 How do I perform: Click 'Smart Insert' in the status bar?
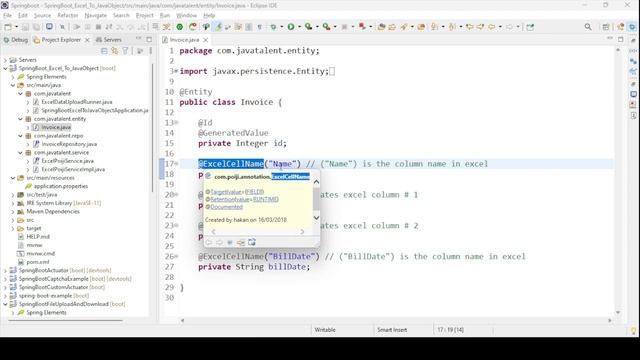click(x=392, y=330)
